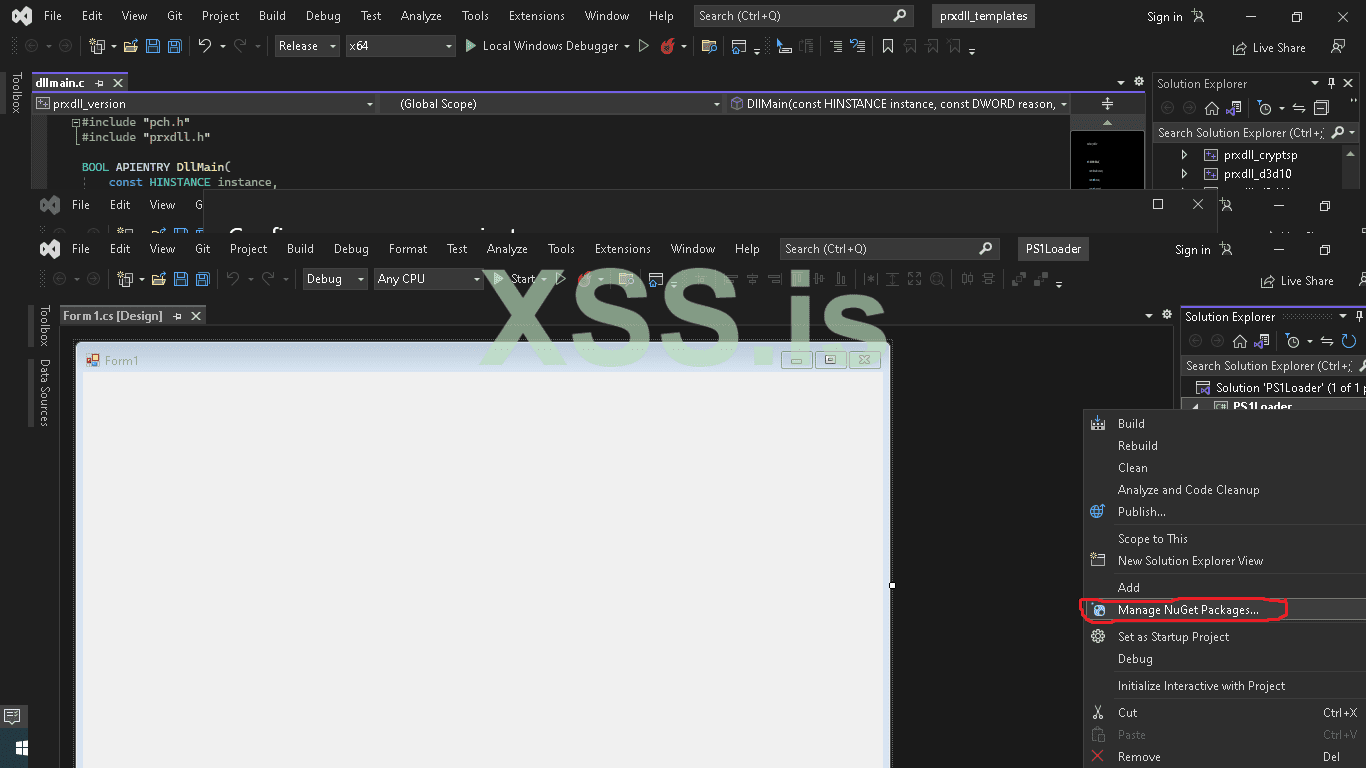Expand the prxdll_cryptsp project node
The height and width of the screenshot is (768, 1366).
coord(1184,155)
